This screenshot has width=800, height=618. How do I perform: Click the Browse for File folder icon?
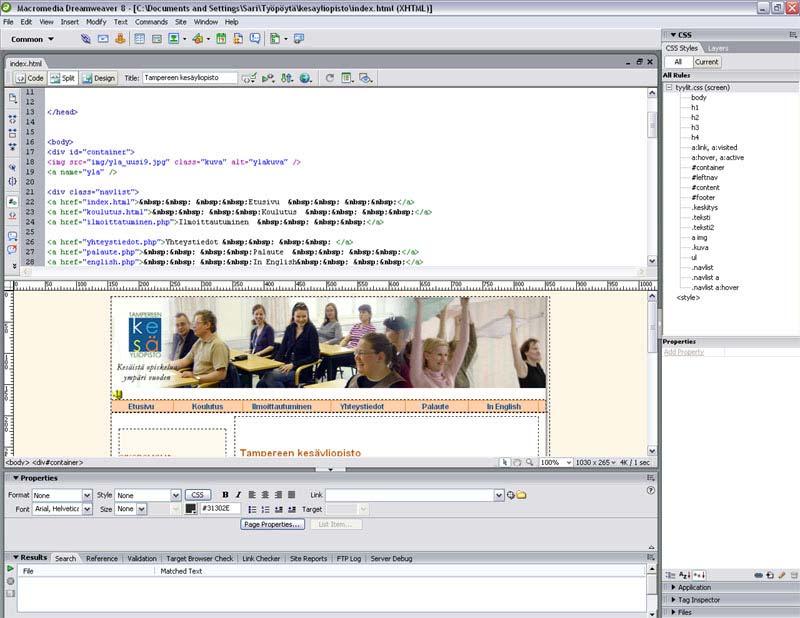[x=521, y=495]
